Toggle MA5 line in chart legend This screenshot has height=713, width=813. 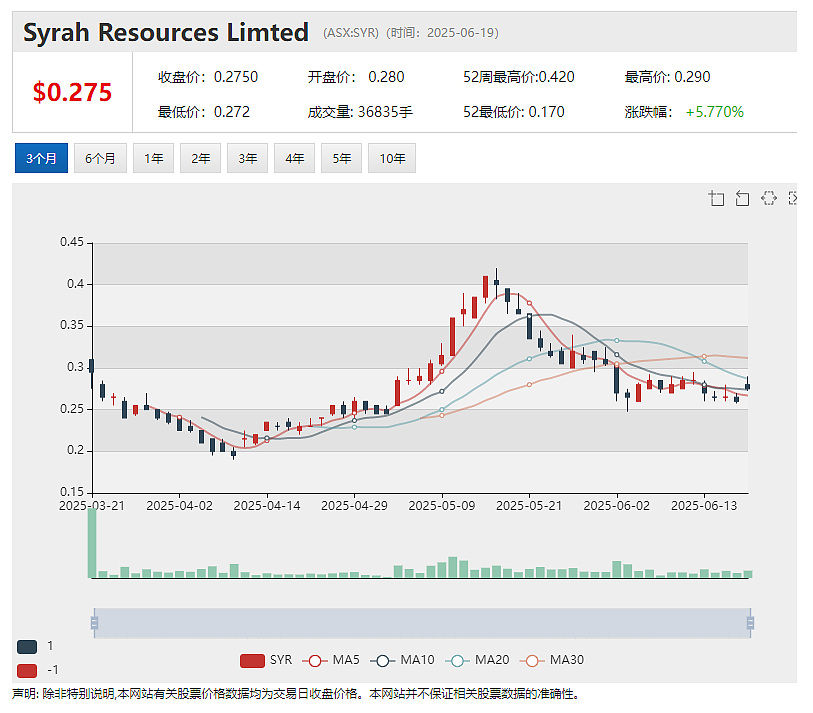click(x=331, y=660)
